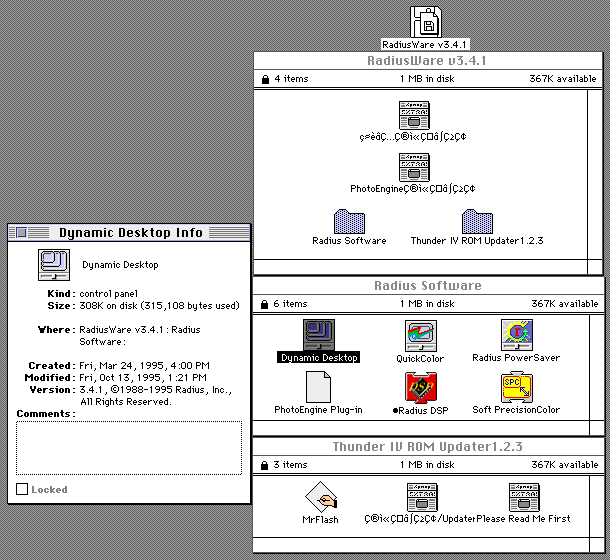Click 'Kind: control panel' text in Info window
This screenshot has width=610, height=560.
(93, 294)
